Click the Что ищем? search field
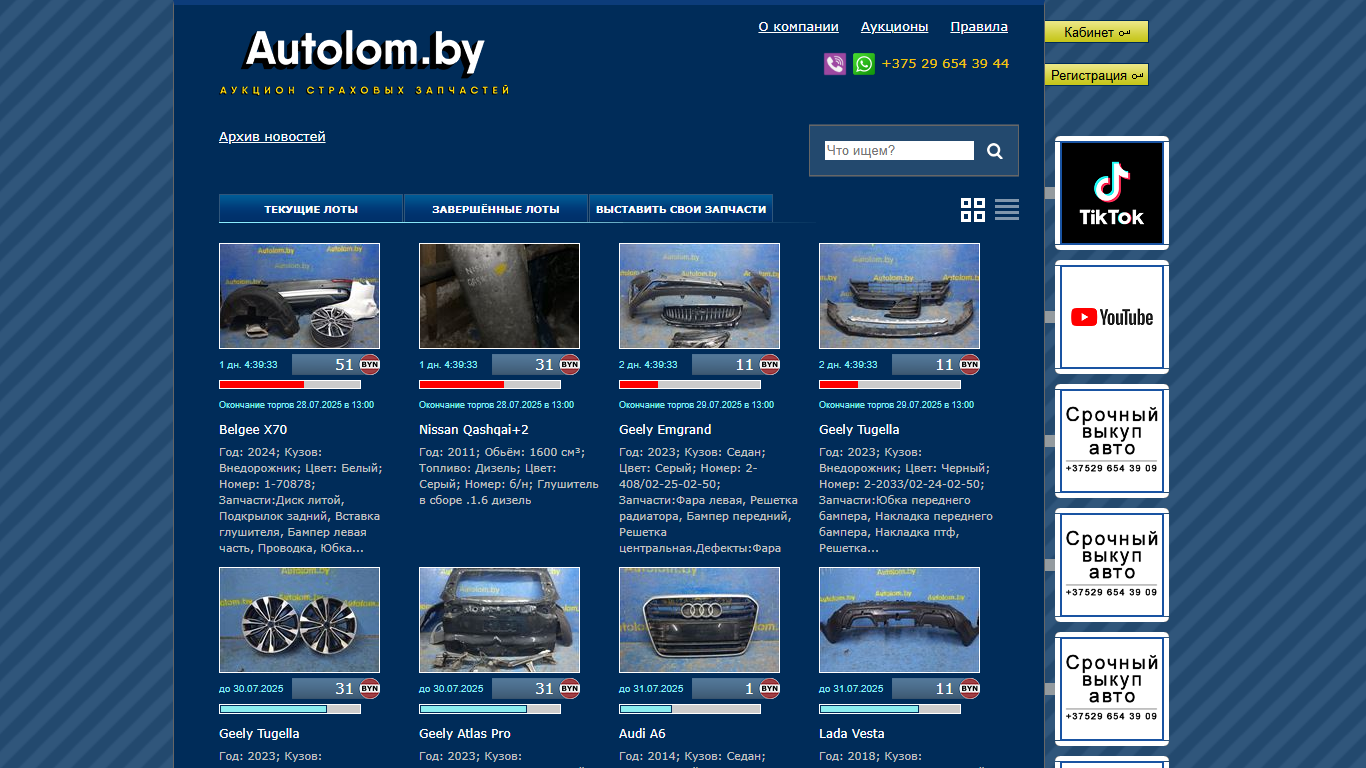The height and width of the screenshot is (768, 1366). coord(899,151)
